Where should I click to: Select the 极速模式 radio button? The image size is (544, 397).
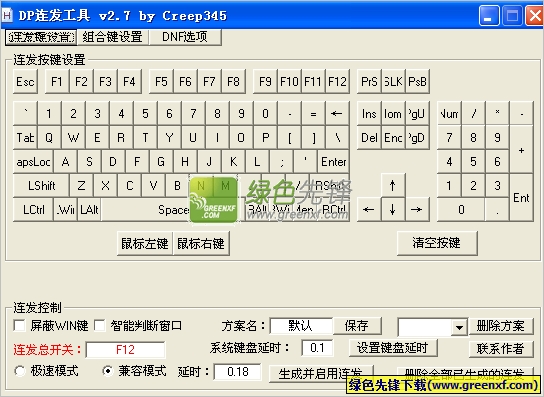coord(20,371)
